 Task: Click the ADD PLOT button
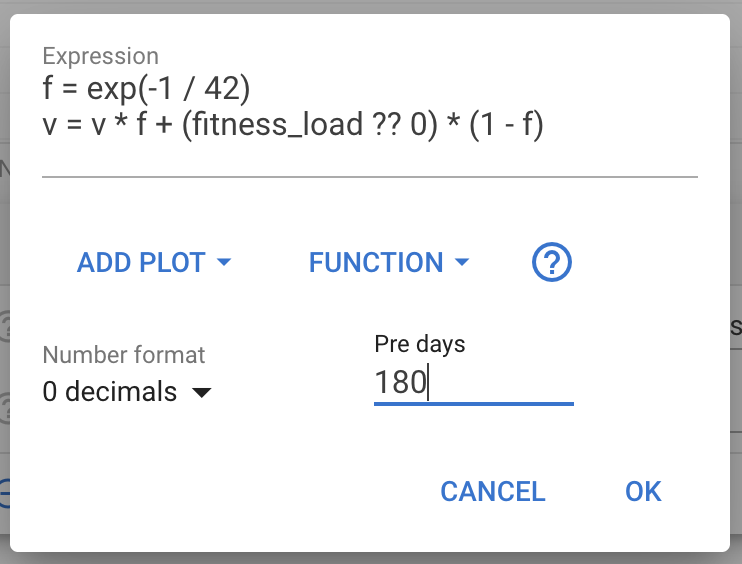point(141,263)
